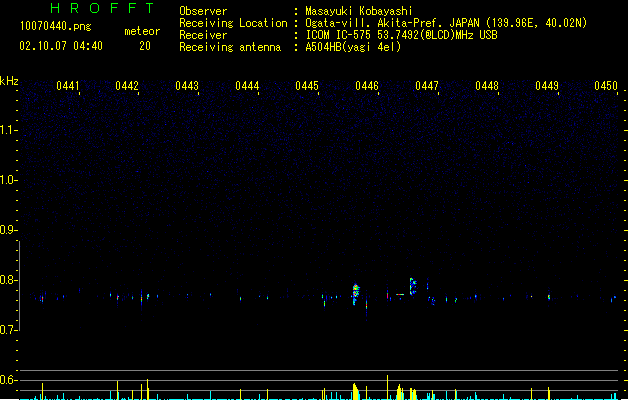
Task: Click the 0443 time marker
Action: [187, 86]
